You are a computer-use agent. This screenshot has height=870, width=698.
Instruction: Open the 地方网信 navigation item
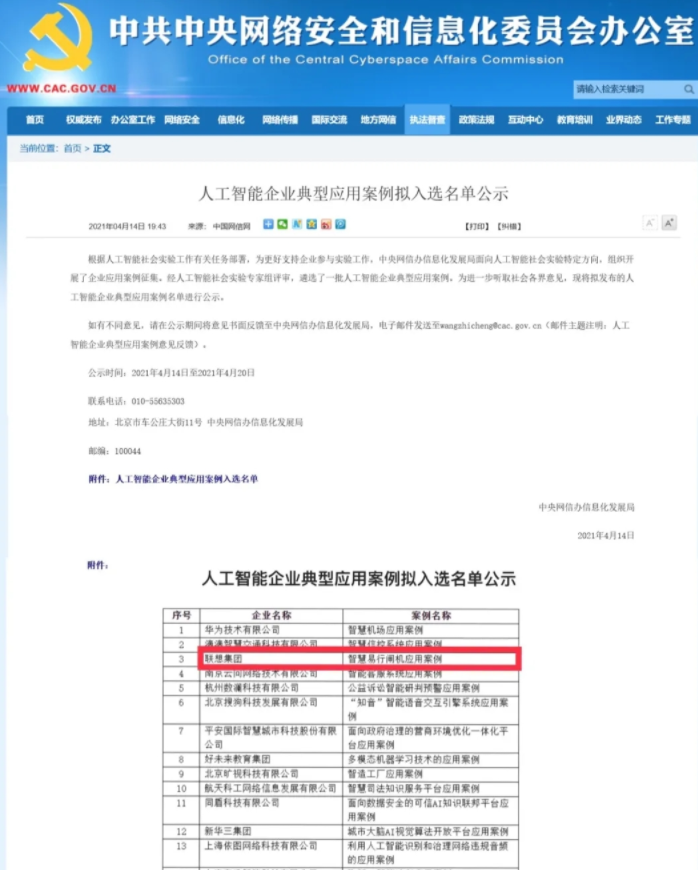[378, 120]
